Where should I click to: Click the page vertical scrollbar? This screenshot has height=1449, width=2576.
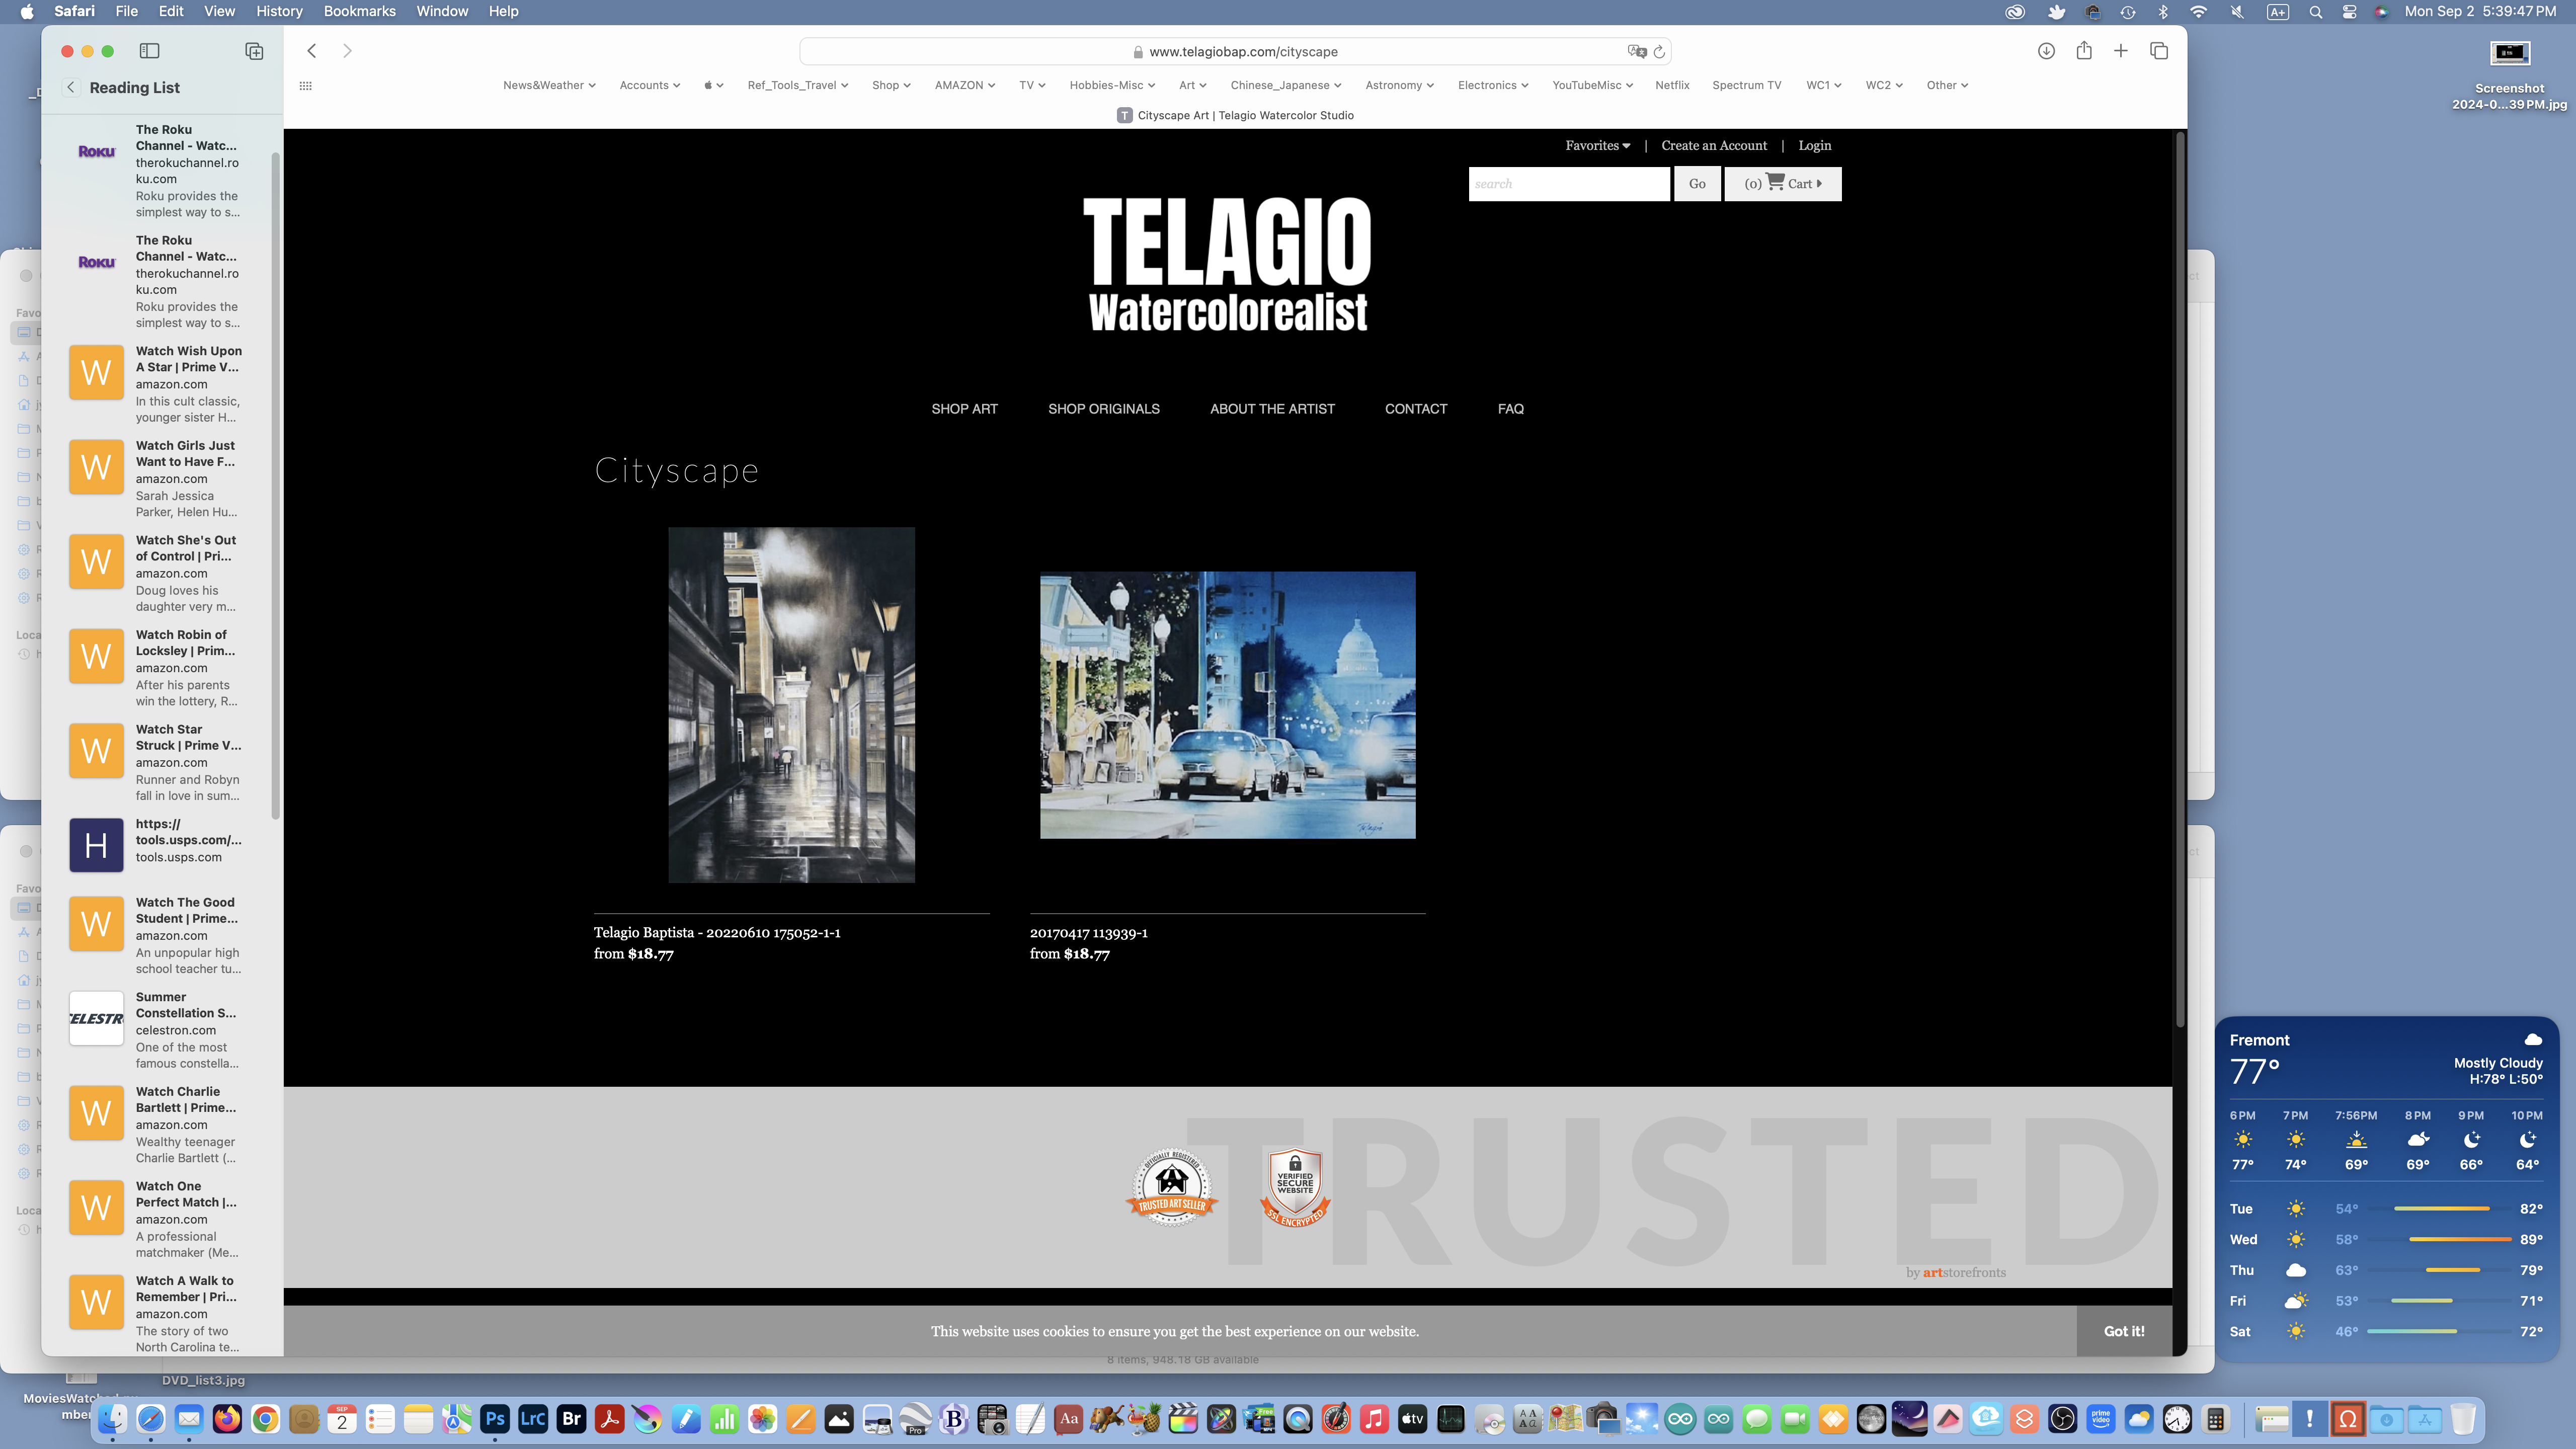click(x=2180, y=580)
